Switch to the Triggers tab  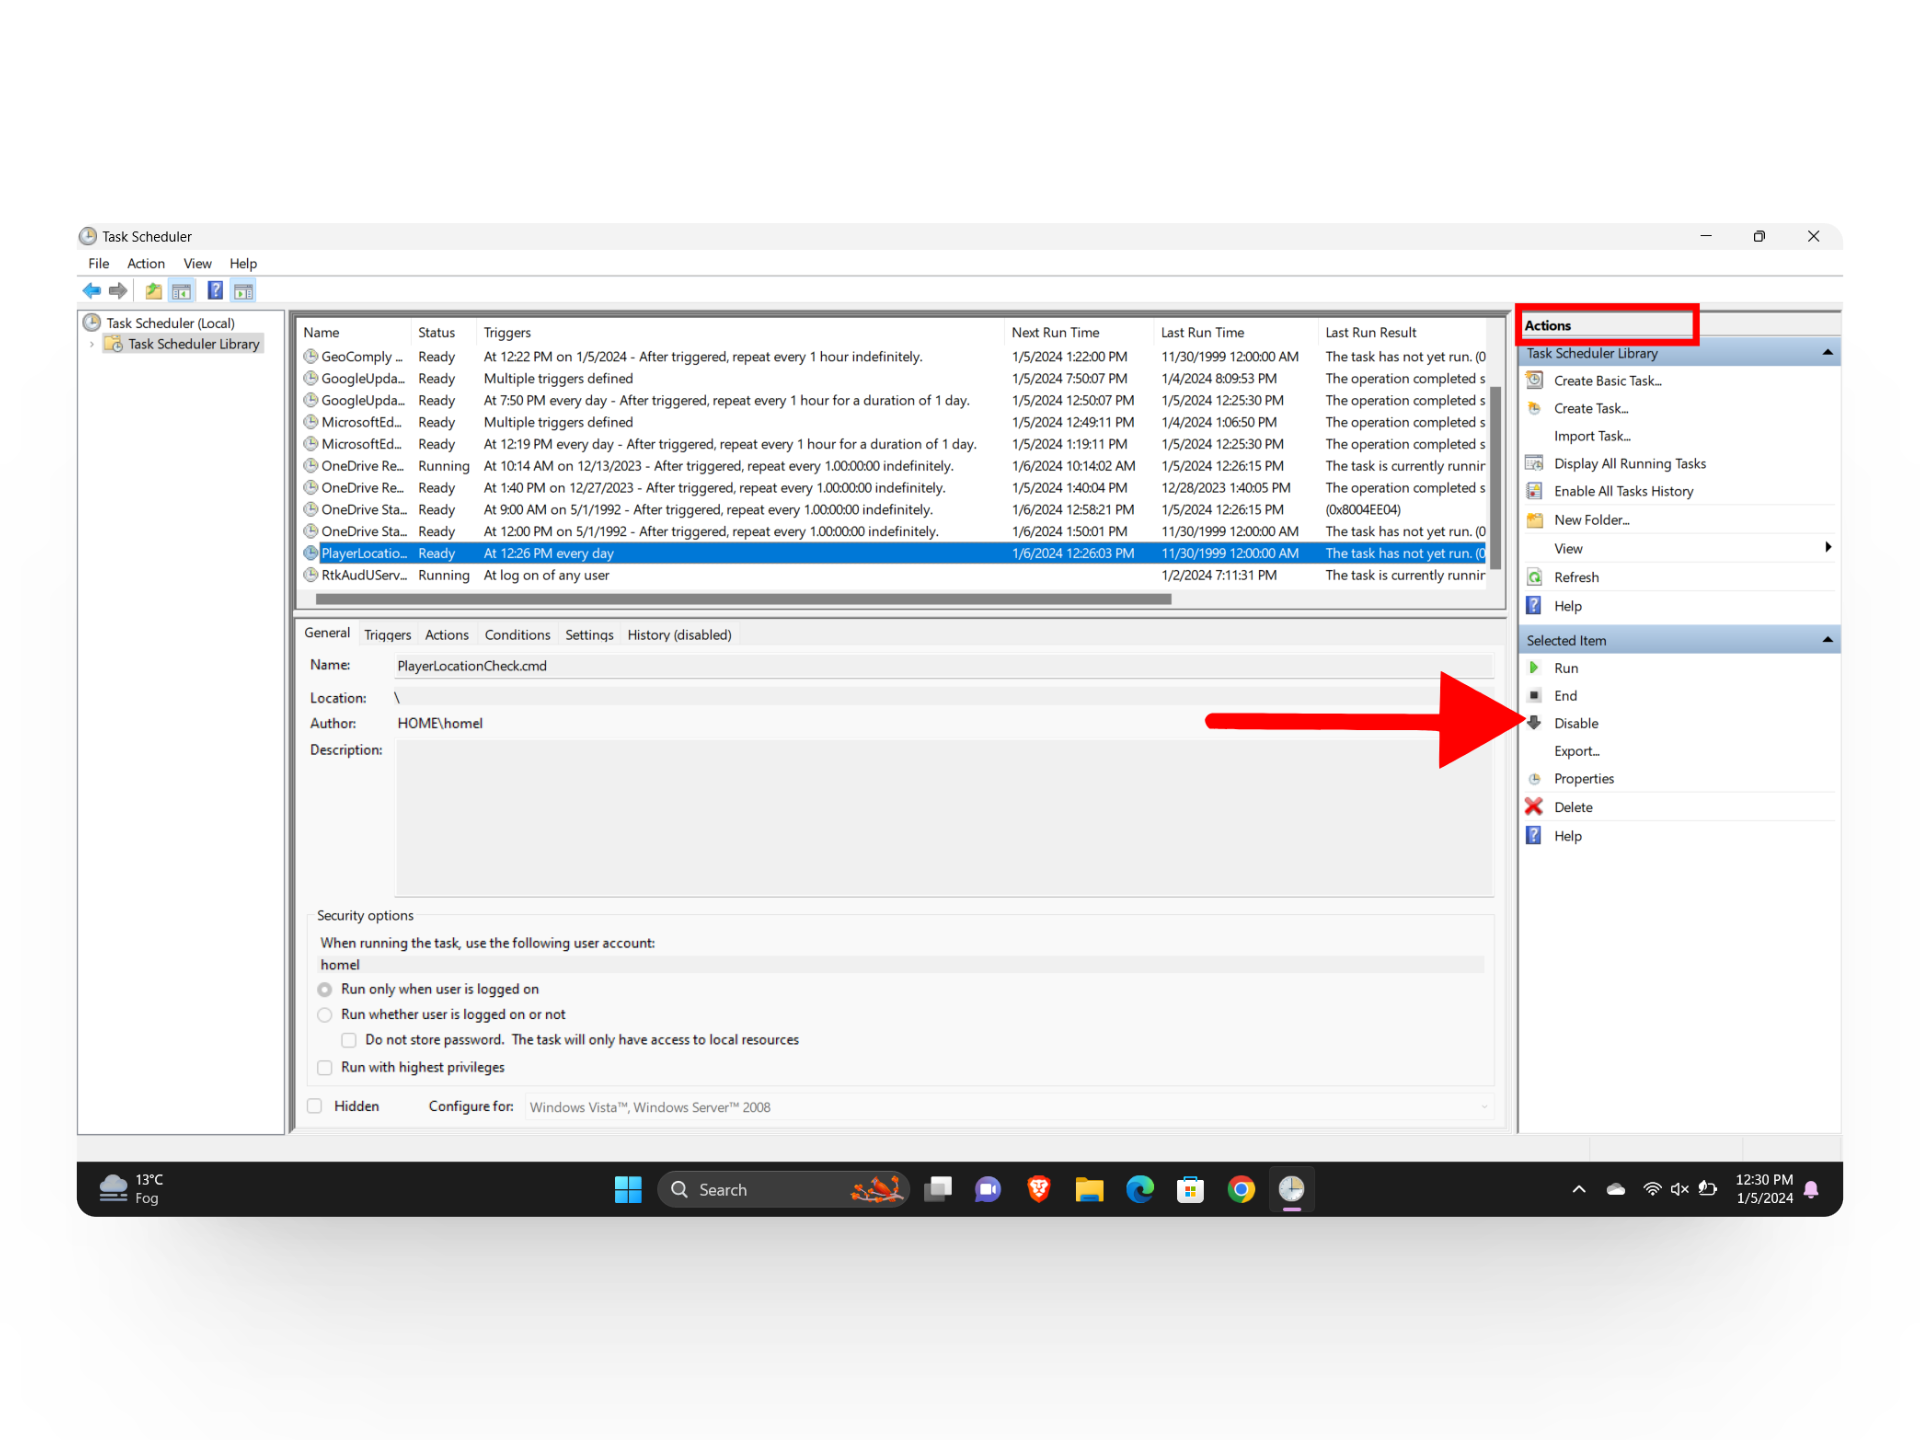pos(387,635)
